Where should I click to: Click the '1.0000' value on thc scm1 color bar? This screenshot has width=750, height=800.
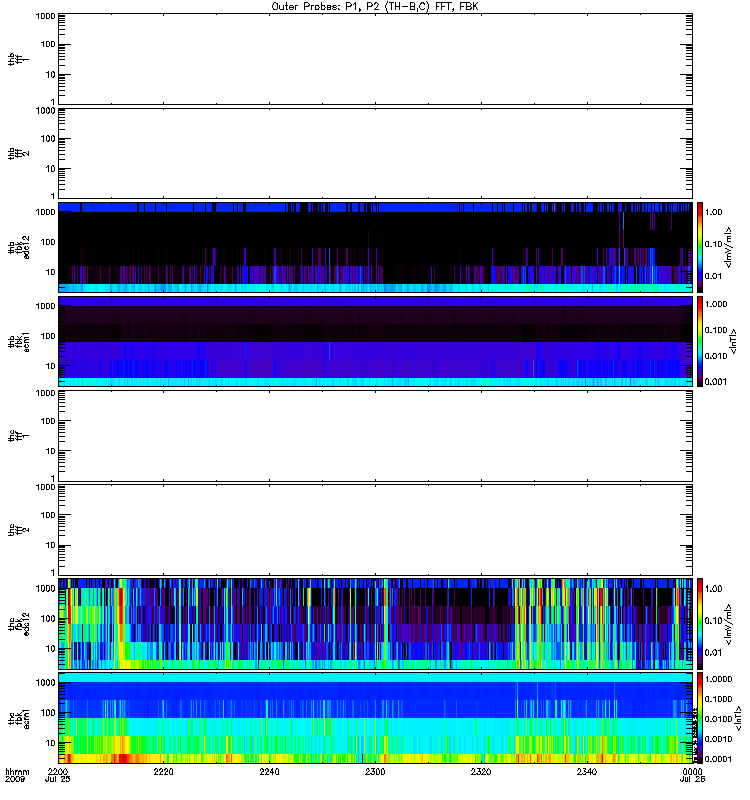(x=718, y=679)
